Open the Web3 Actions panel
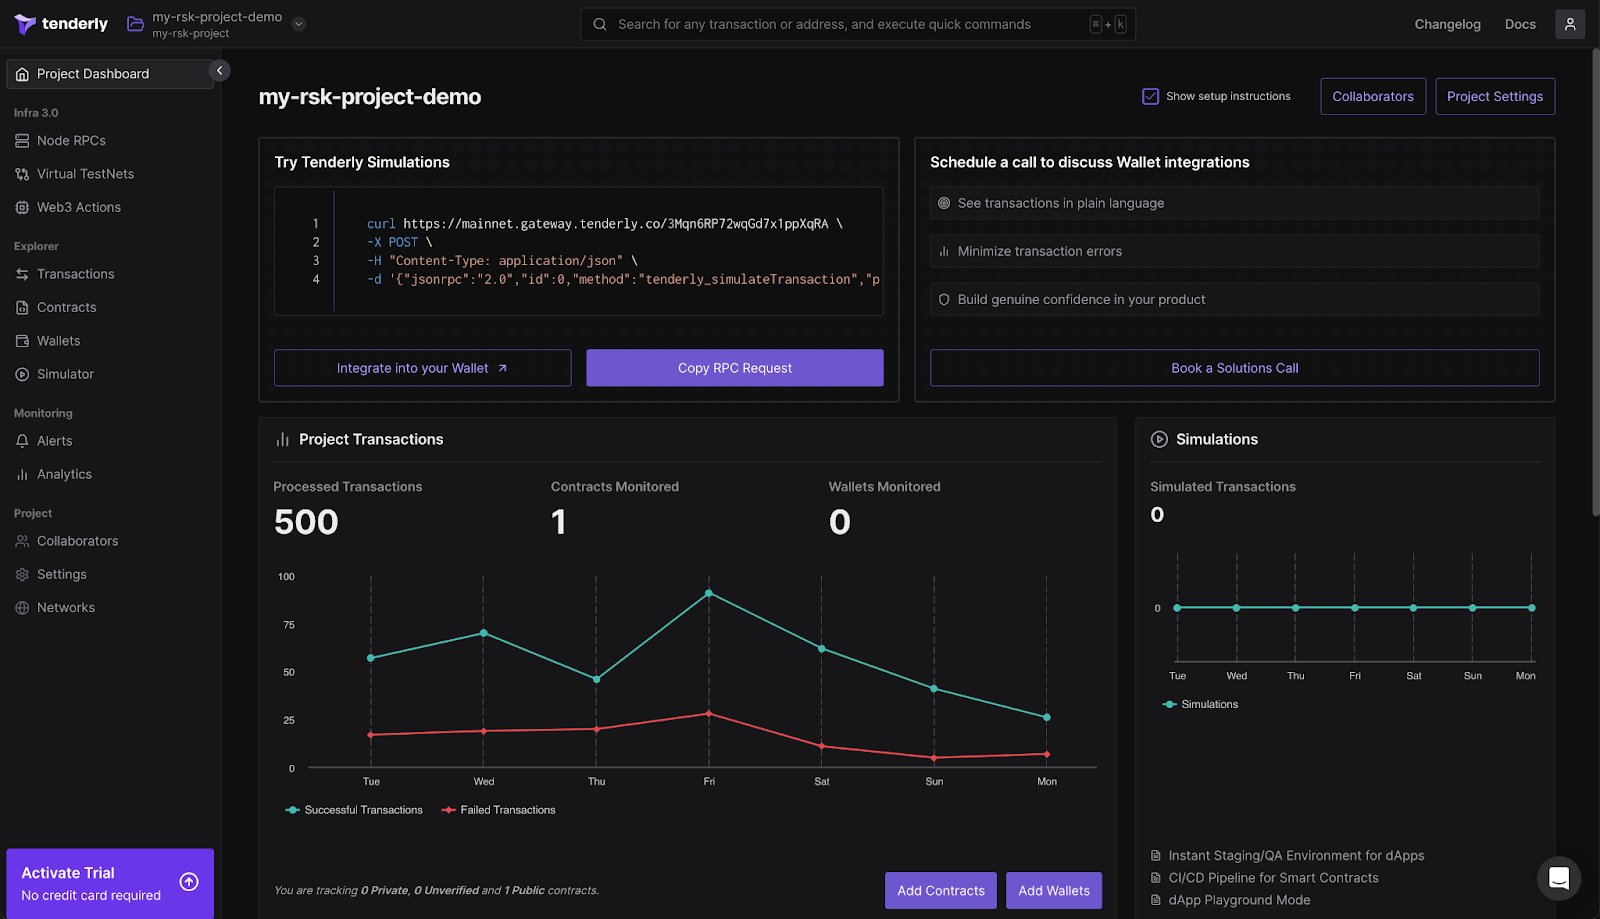The height and width of the screenshot is (919, 1600). click(x=78, y=207)
